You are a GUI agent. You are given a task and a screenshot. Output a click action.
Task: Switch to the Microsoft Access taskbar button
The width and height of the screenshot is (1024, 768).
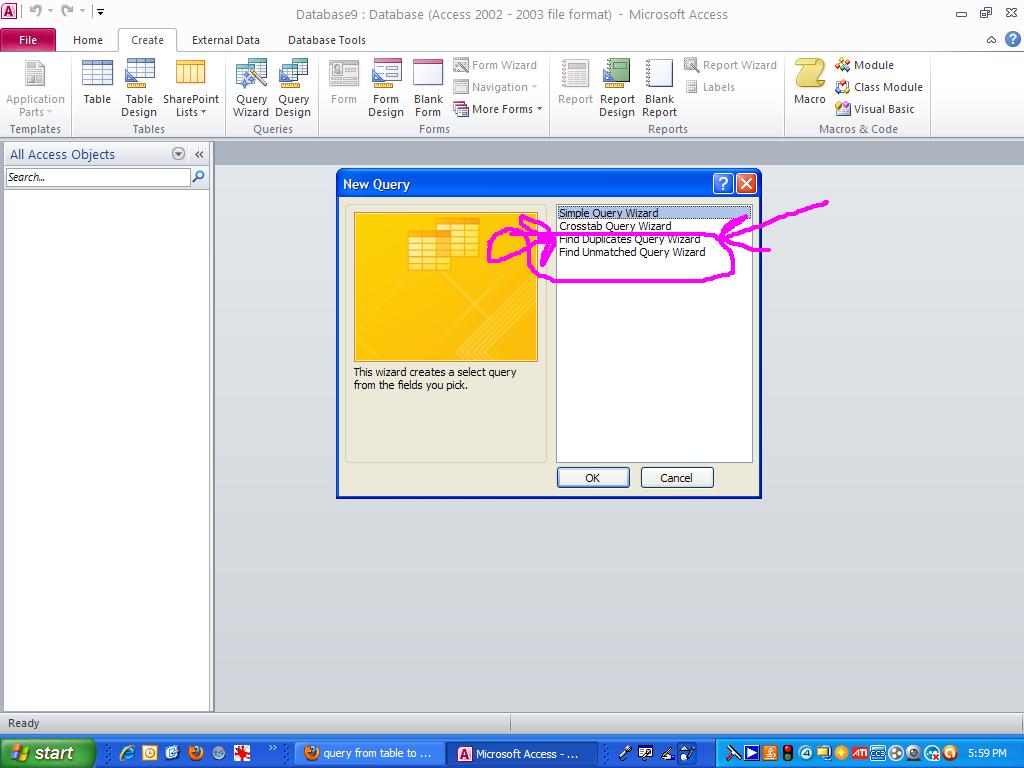522,754
